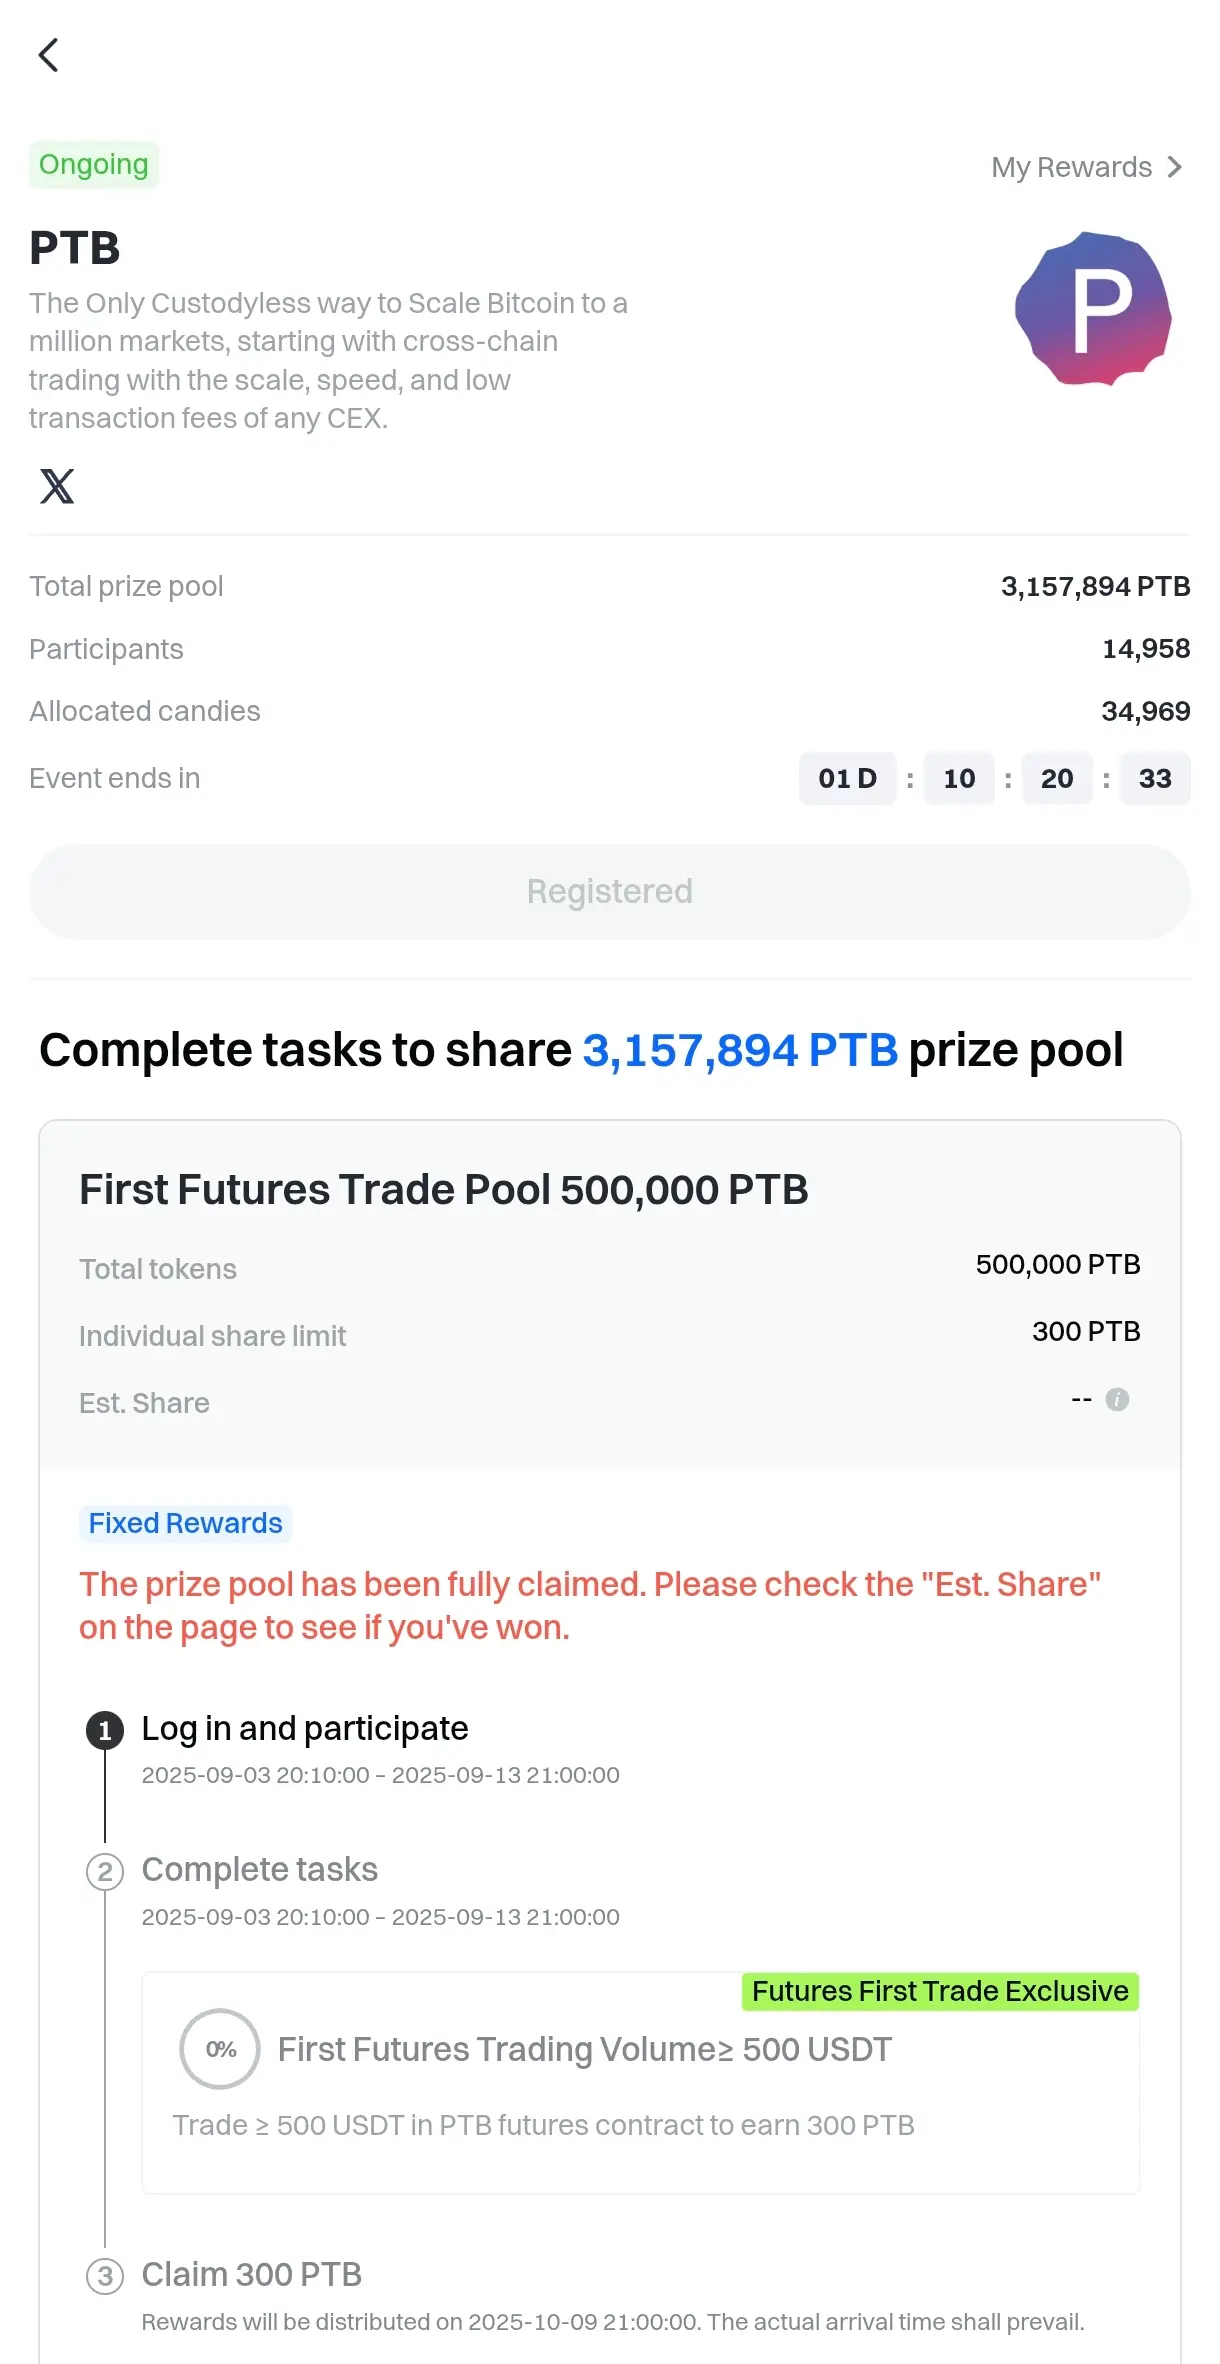Open the X (Twitter) social link icon

tap(57, 486)
